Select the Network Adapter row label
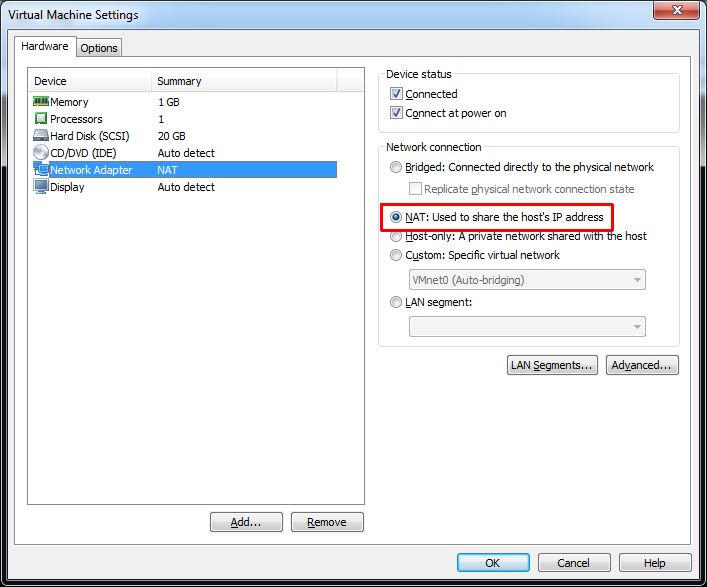Screen dimensions: 707x587 click(91, 170)
